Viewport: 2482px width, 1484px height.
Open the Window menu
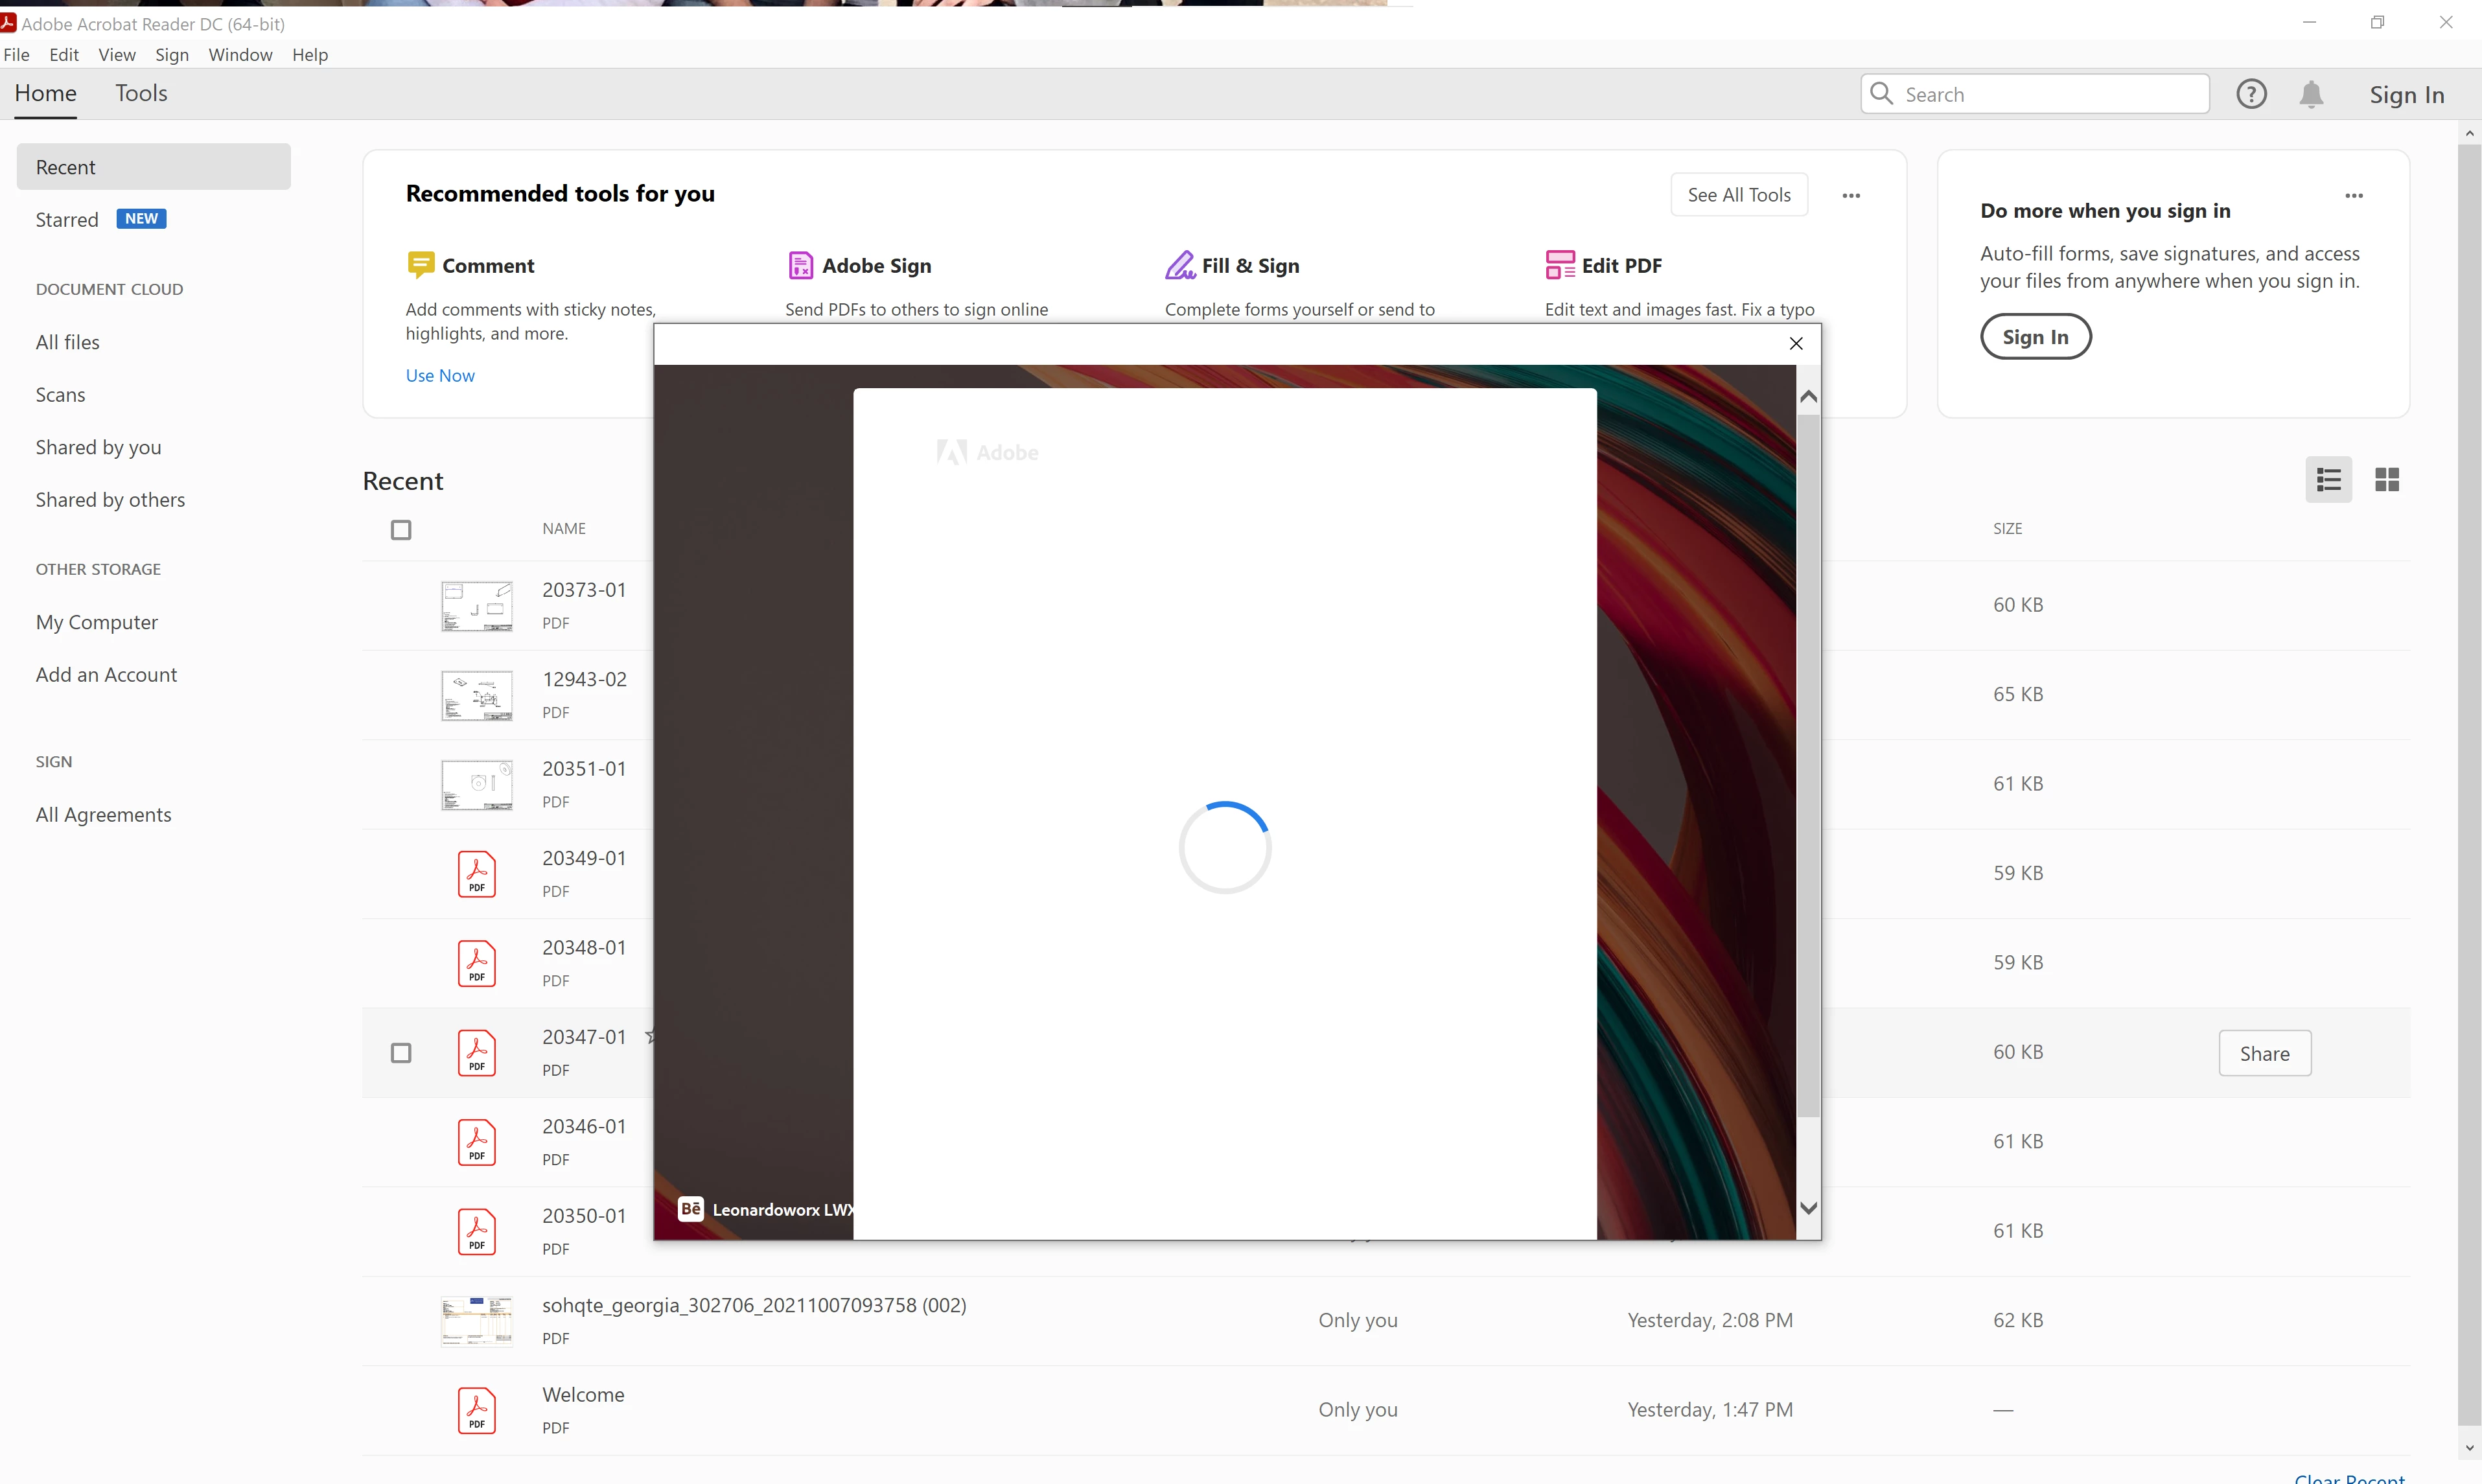240,55
